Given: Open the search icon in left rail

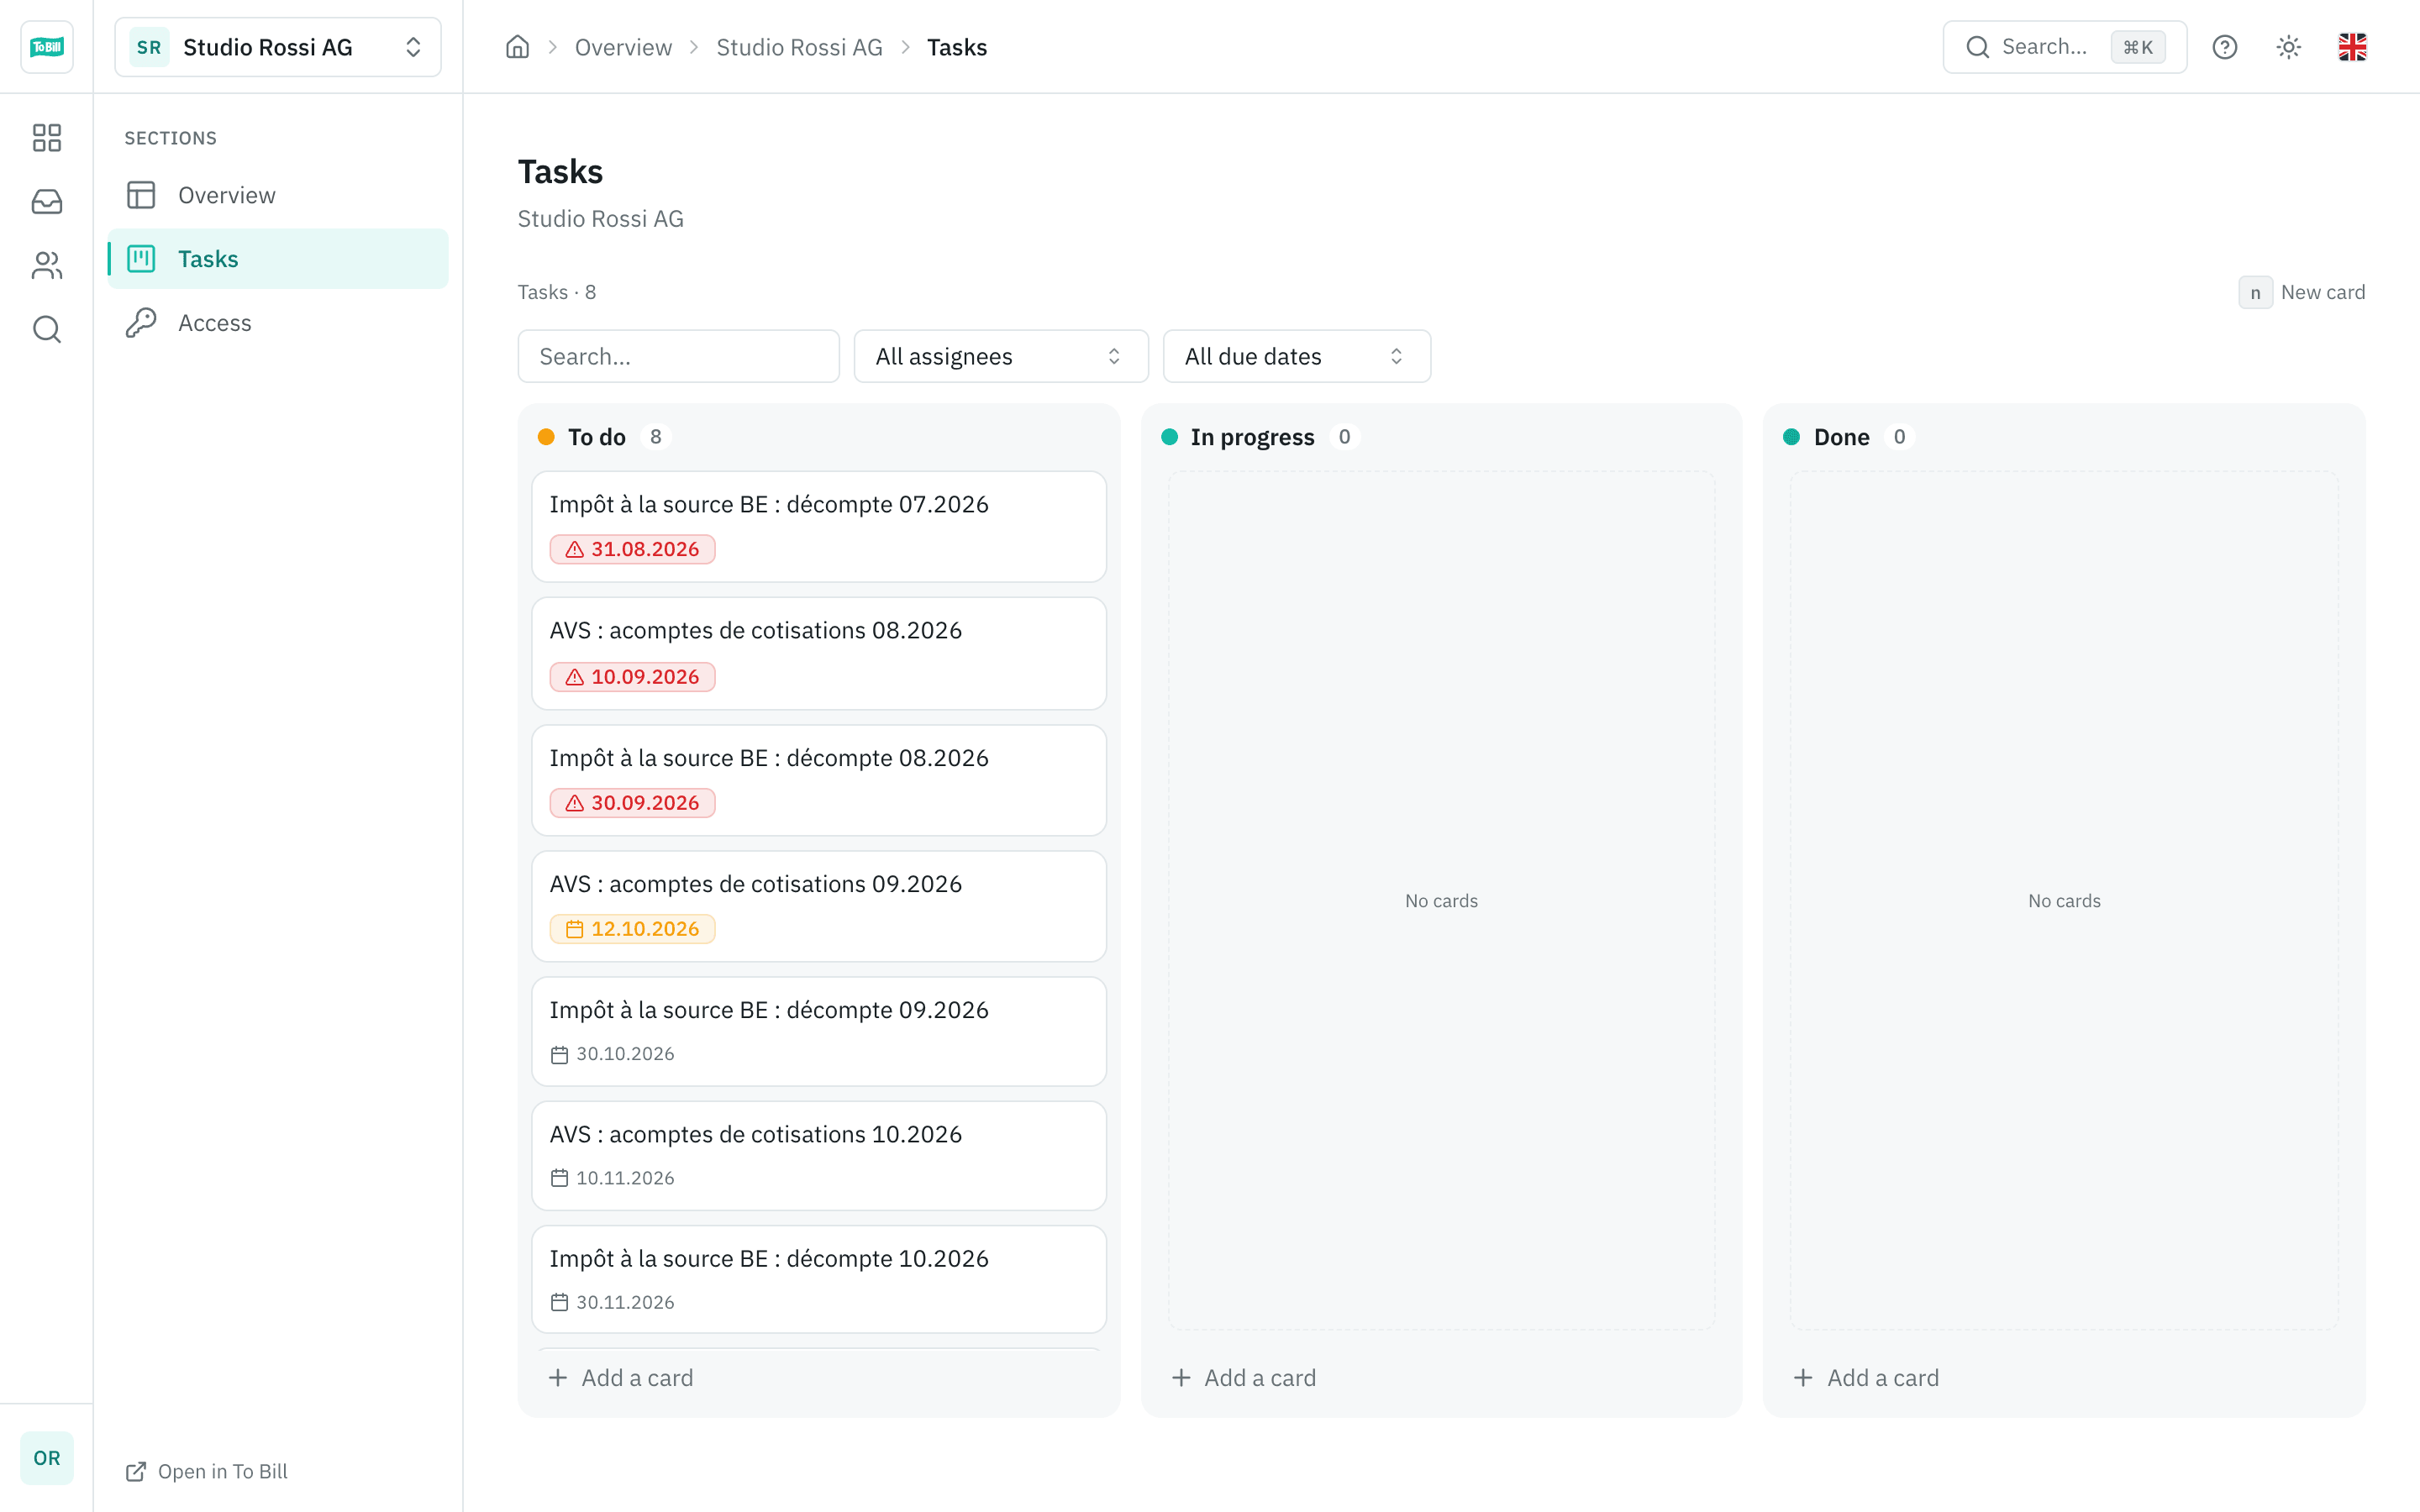Looking at the screenshot, I should pyautogui.click(x=46, y=329).
